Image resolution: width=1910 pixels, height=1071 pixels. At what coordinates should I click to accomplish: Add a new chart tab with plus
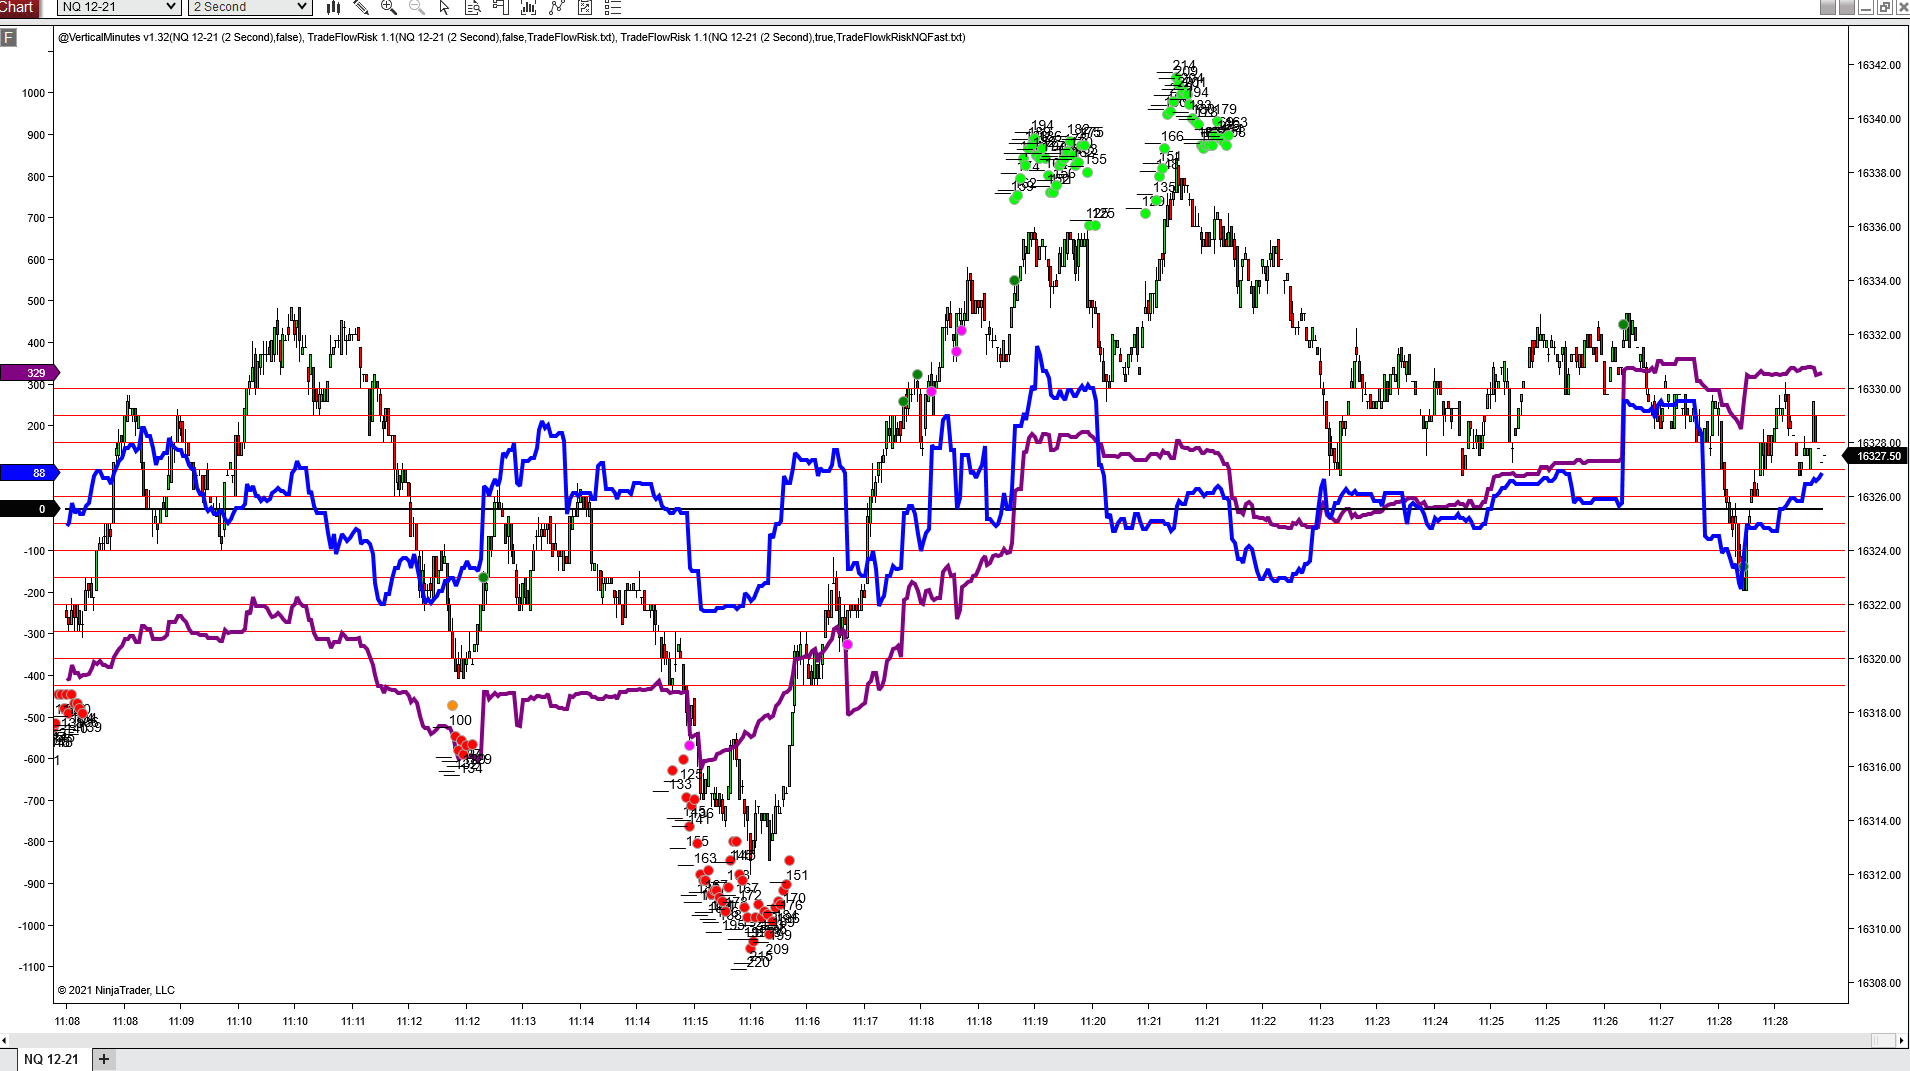click(x=104, y=1059)
